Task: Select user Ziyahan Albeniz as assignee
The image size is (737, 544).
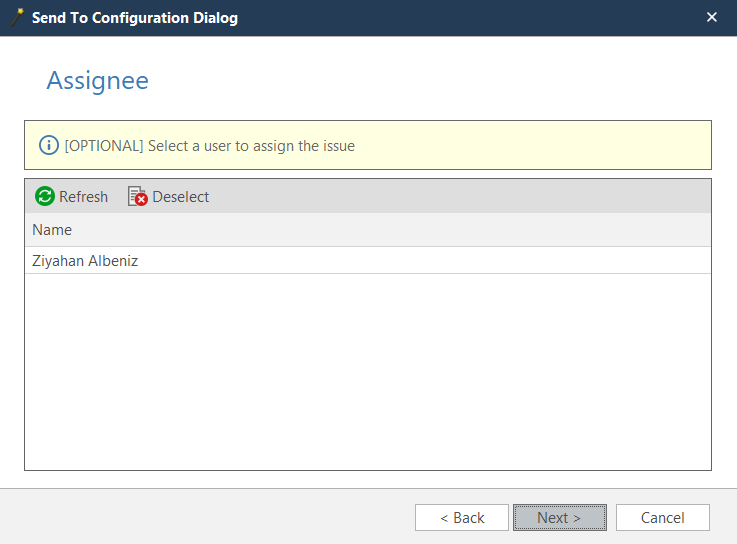Action: pyautogui.click(x=84, y=261)
